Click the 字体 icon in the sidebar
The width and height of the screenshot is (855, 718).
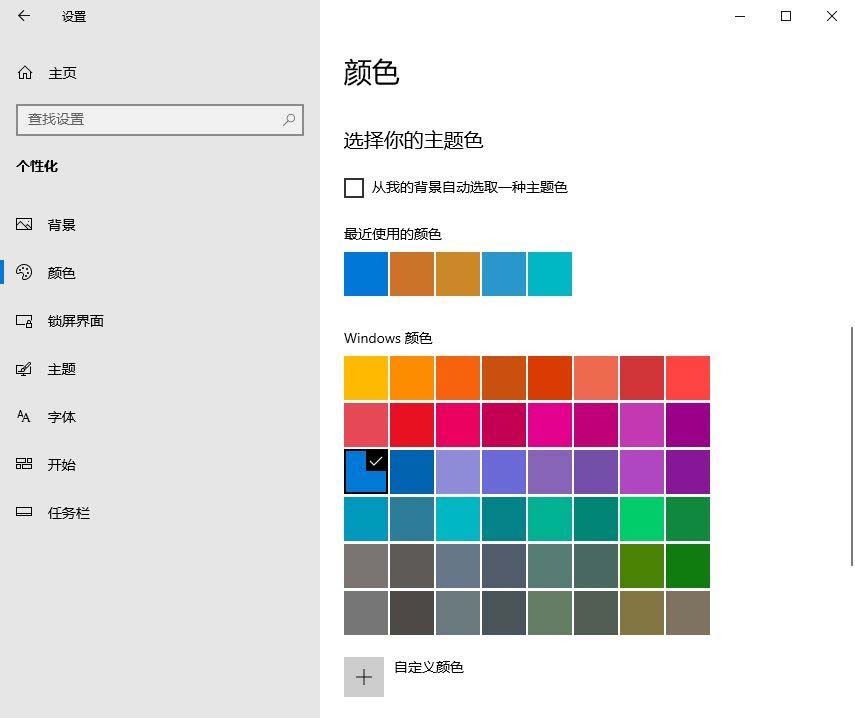point(24,417)
